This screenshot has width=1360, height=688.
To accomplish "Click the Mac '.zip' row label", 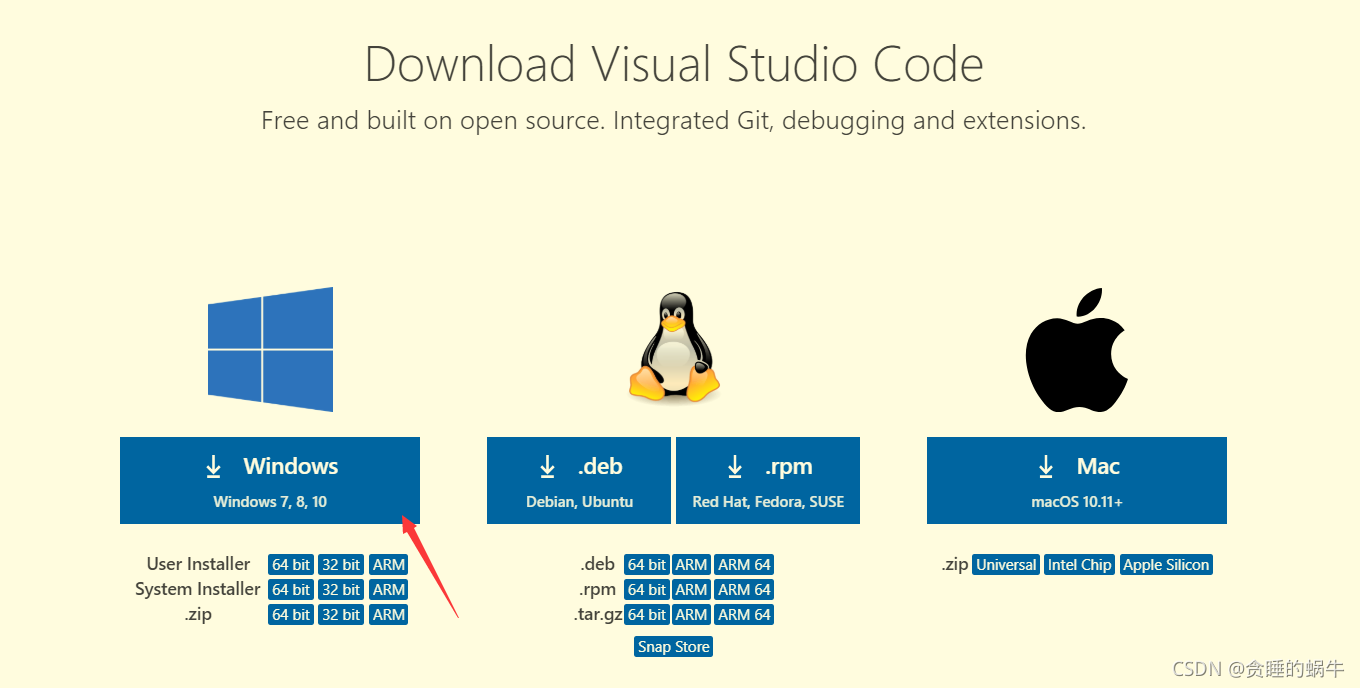I will point(955,564).
